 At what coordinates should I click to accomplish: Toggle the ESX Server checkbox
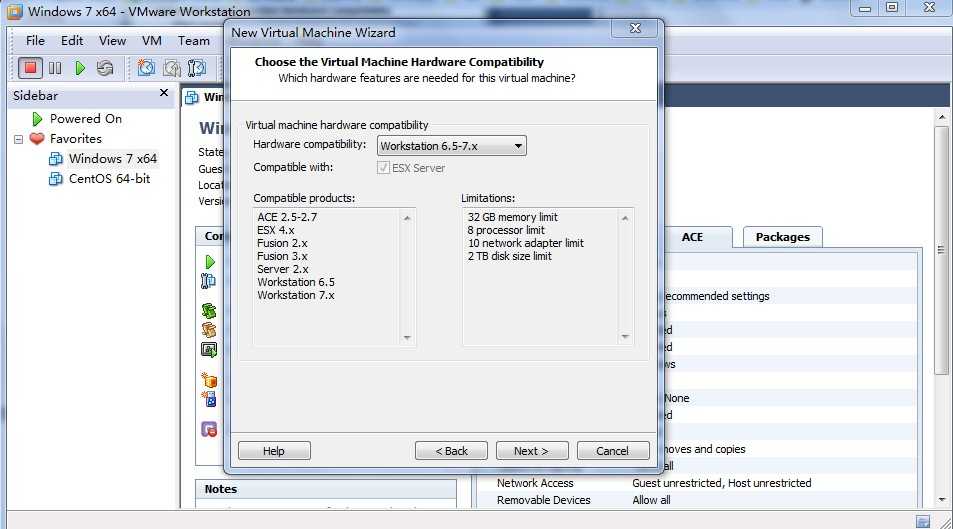click(383, 167)
